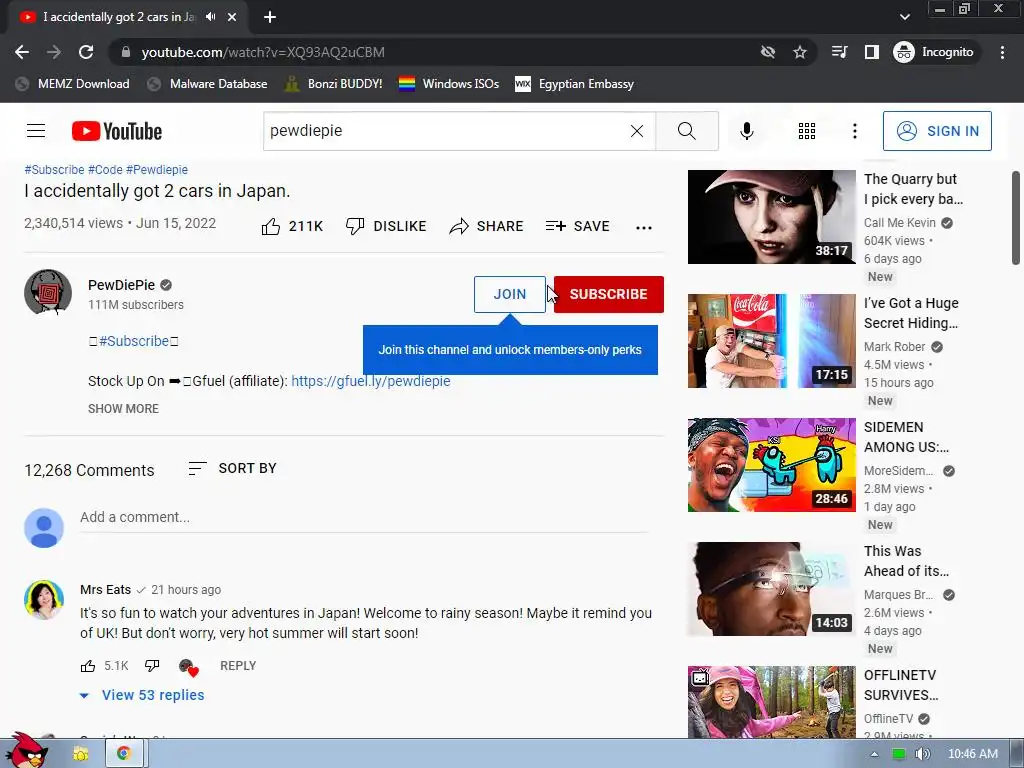Open Mark Rober Secret Hiding thumbnail
Image resolution: width=1024 pixels, height=768 pixels.
coord(771,341)
